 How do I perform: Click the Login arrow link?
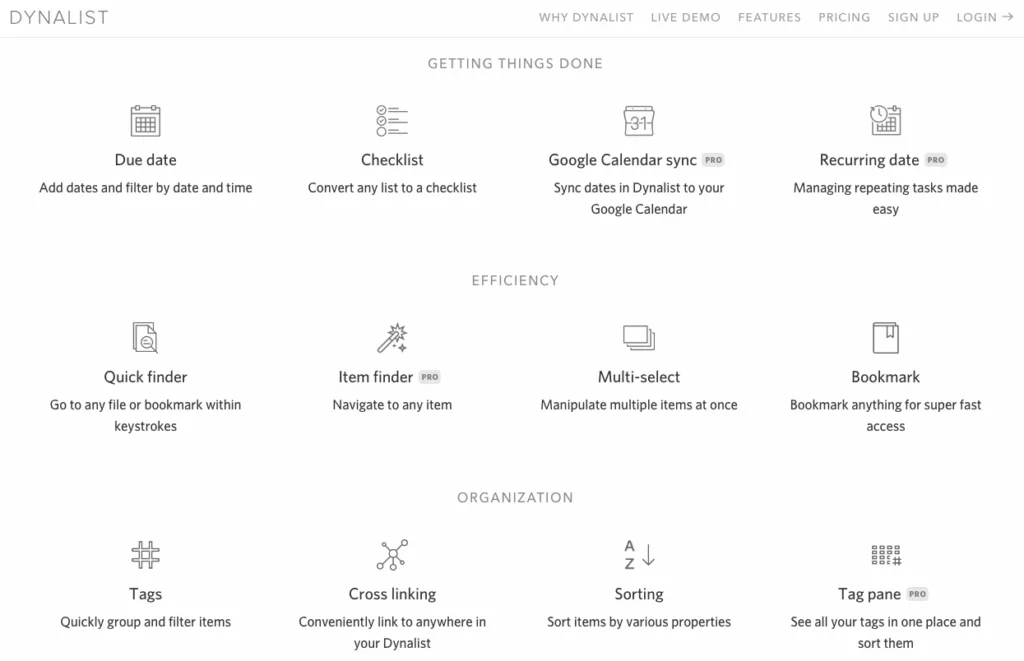point(985,18)
